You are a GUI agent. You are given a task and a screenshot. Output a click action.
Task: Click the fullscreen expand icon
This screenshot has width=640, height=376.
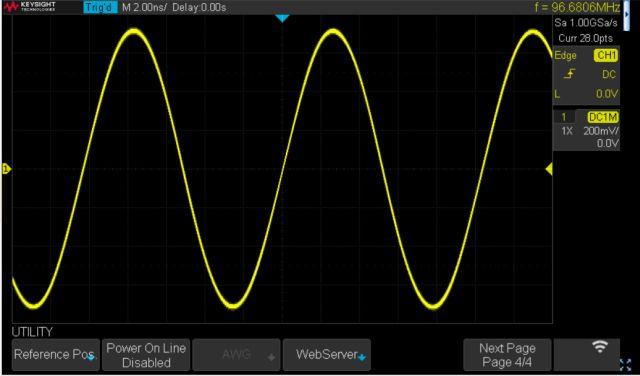(625, 365)
